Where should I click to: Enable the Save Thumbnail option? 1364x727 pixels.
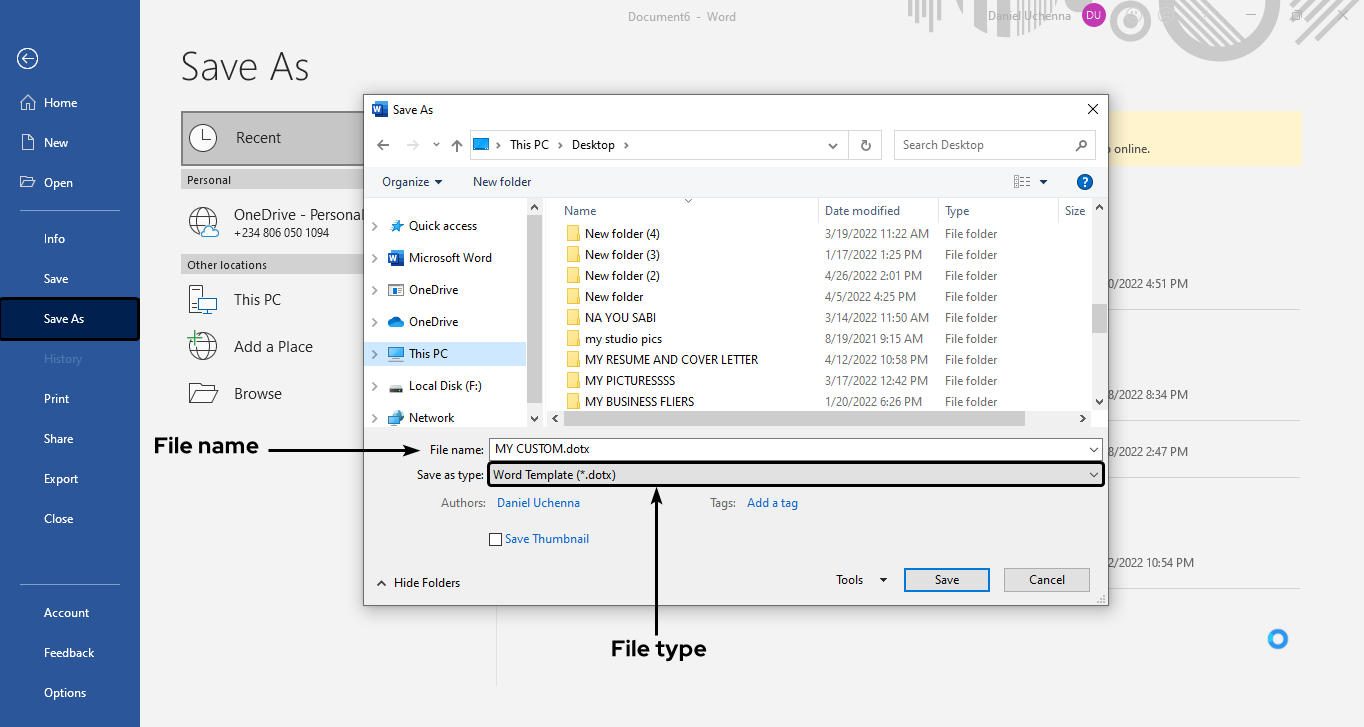coord(495,539)
